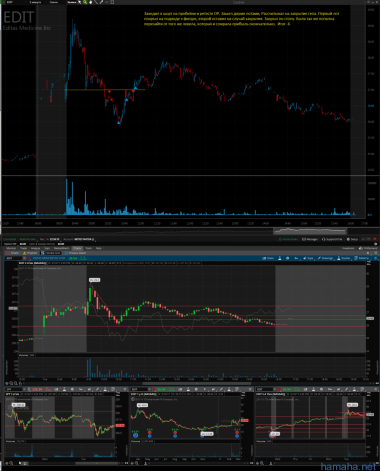Click the EDIT symbol input field
The width and height of the screenshot is (380, 471).
[14, 258]
